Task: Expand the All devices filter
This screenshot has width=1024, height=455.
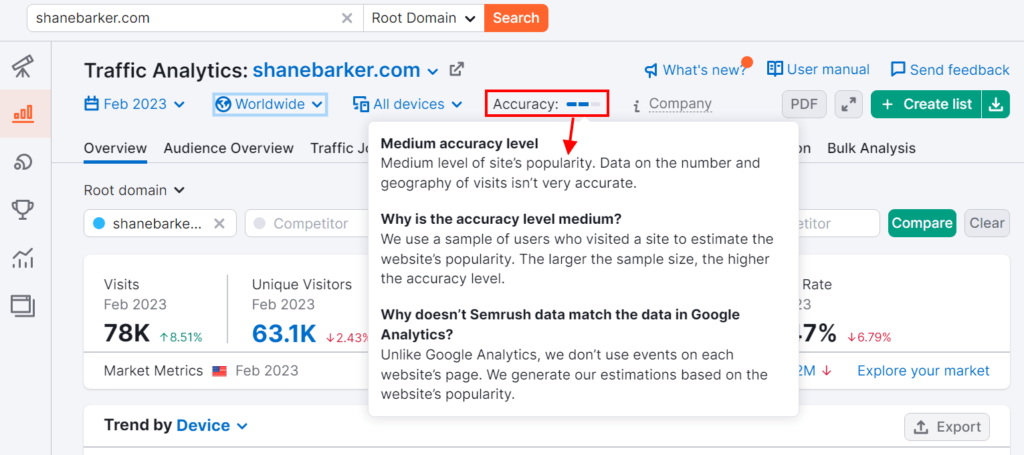Action: click(407, 104)
